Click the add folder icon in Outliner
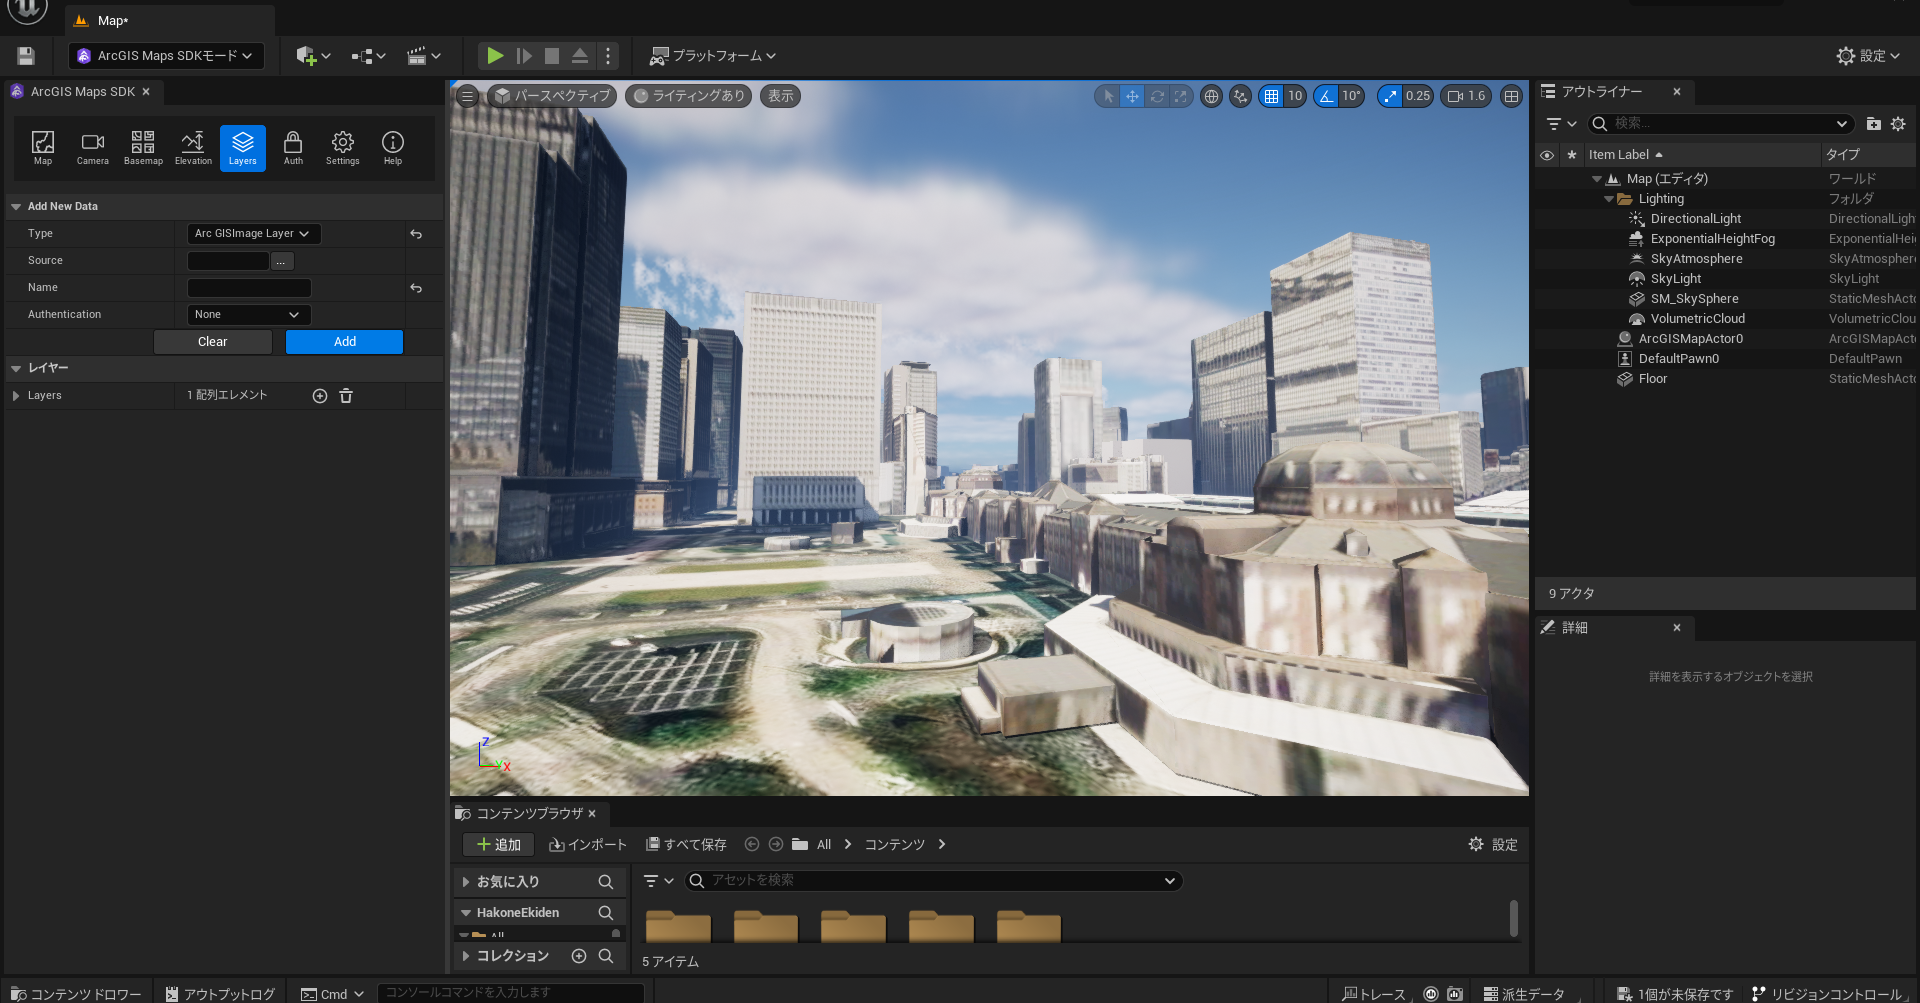The image size is (1920, 1003). [x=1874, y=124]
